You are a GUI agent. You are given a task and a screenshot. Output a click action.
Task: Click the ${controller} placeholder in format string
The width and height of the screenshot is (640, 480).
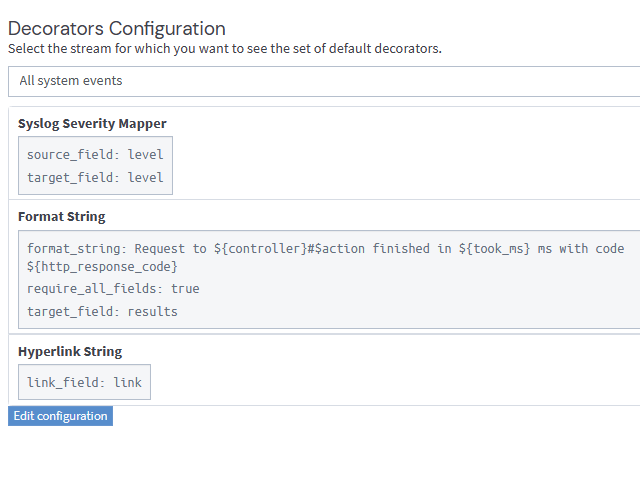(x=256, y=249)
